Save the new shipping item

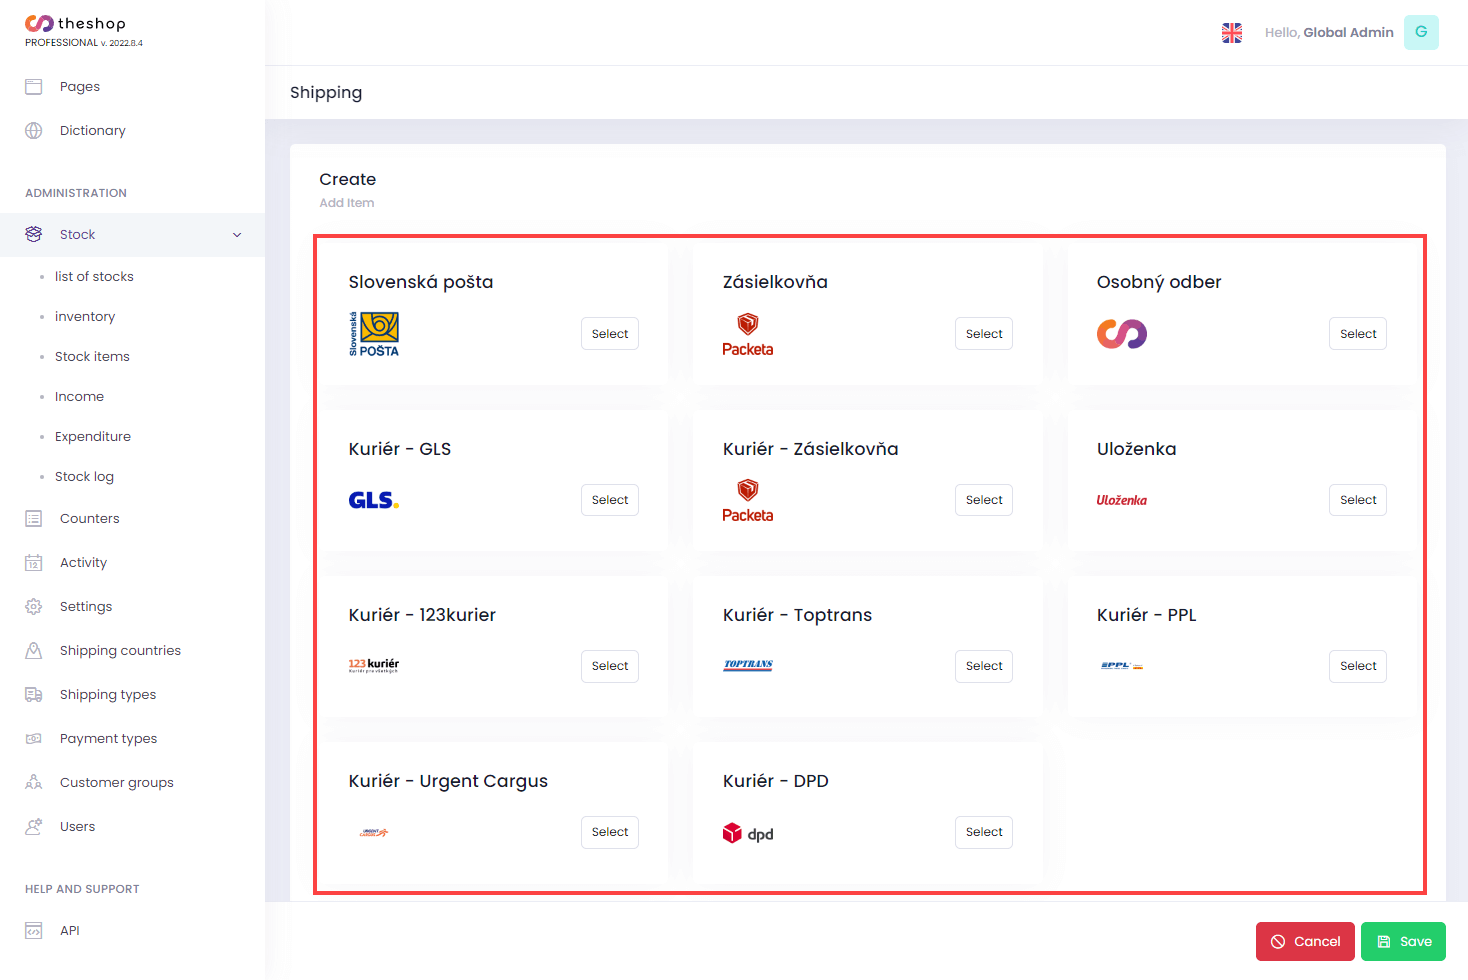click(1403, 941)
